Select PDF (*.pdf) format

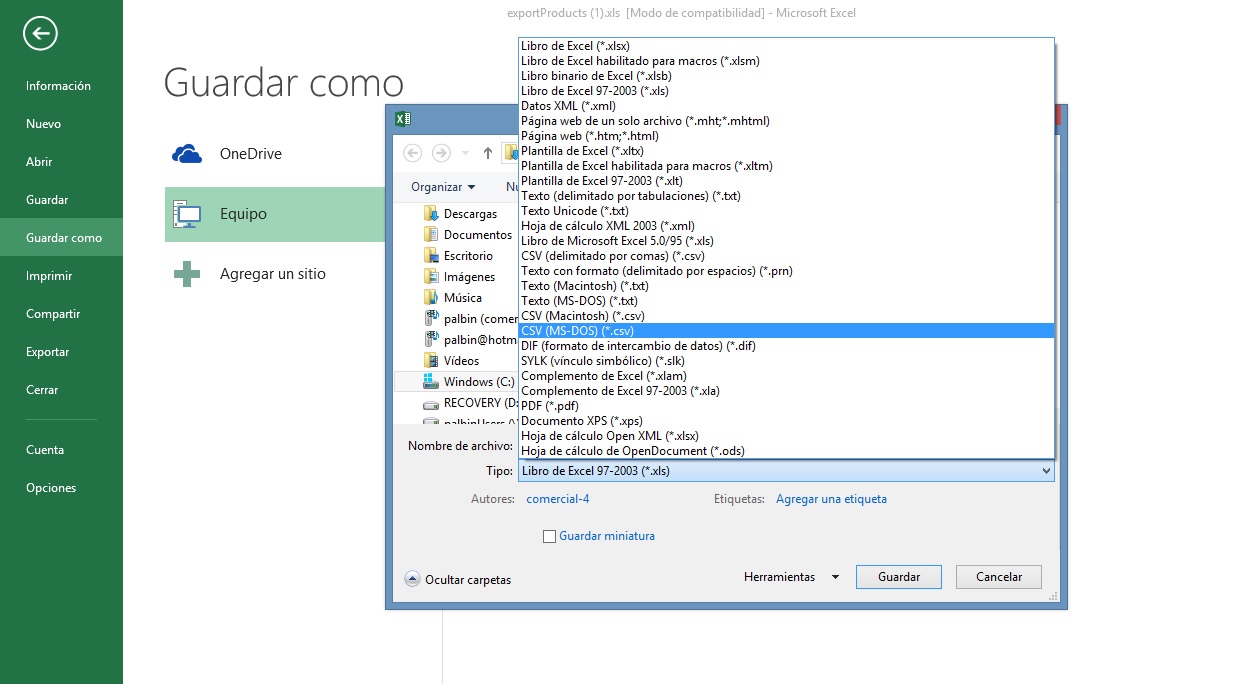(786, 405)
